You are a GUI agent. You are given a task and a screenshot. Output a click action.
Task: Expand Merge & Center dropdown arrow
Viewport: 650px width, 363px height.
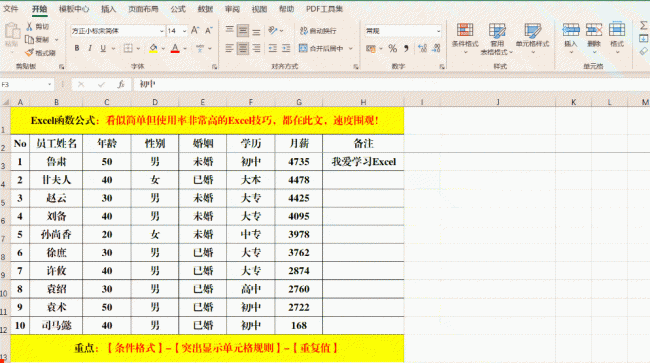351,48
